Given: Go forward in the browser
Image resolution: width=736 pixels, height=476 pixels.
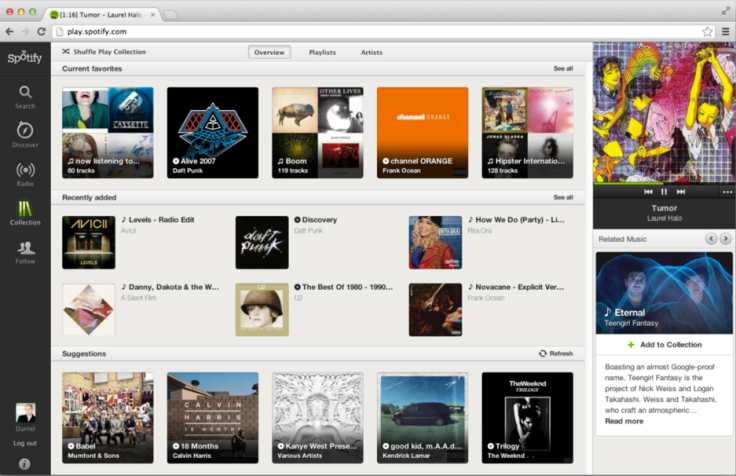Looking at the screenshot, I should point(25,31).
